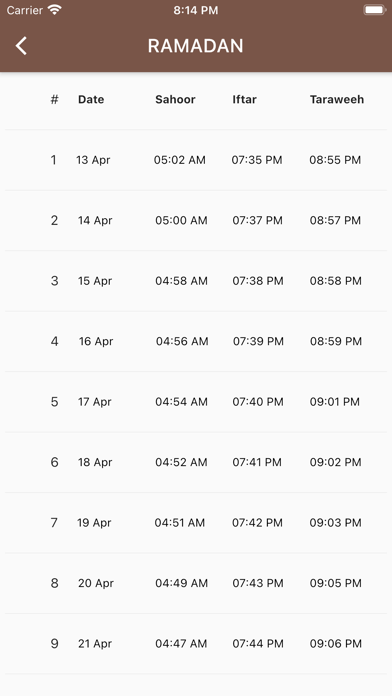
Task: Tap Sahoor time 05:00 AM
Action: click(x=181, y=220)
